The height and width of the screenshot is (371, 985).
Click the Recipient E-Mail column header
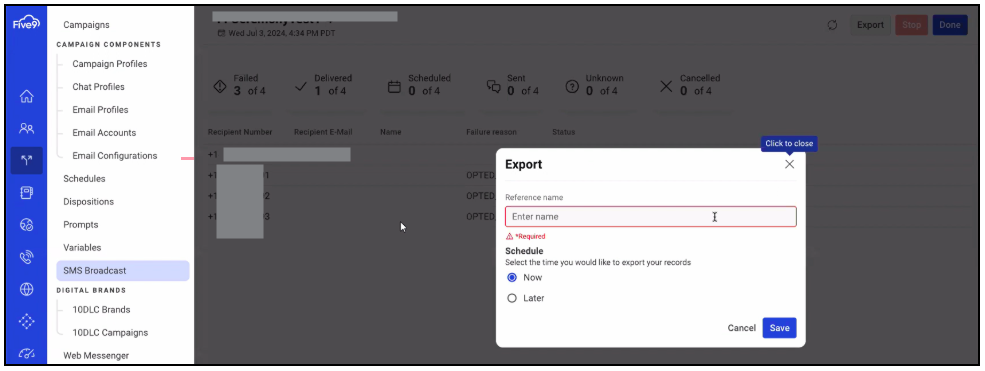(324, 132)
